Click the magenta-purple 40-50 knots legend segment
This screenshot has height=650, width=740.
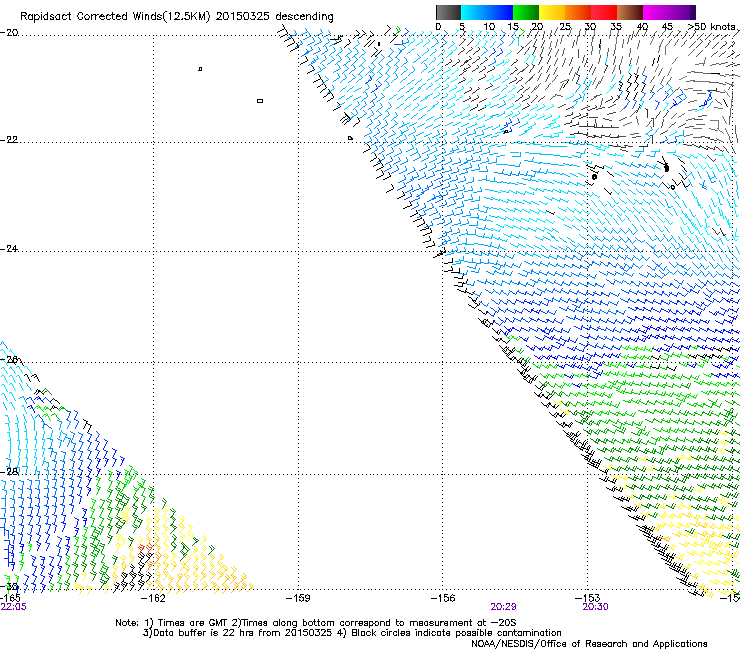point(669,12)
